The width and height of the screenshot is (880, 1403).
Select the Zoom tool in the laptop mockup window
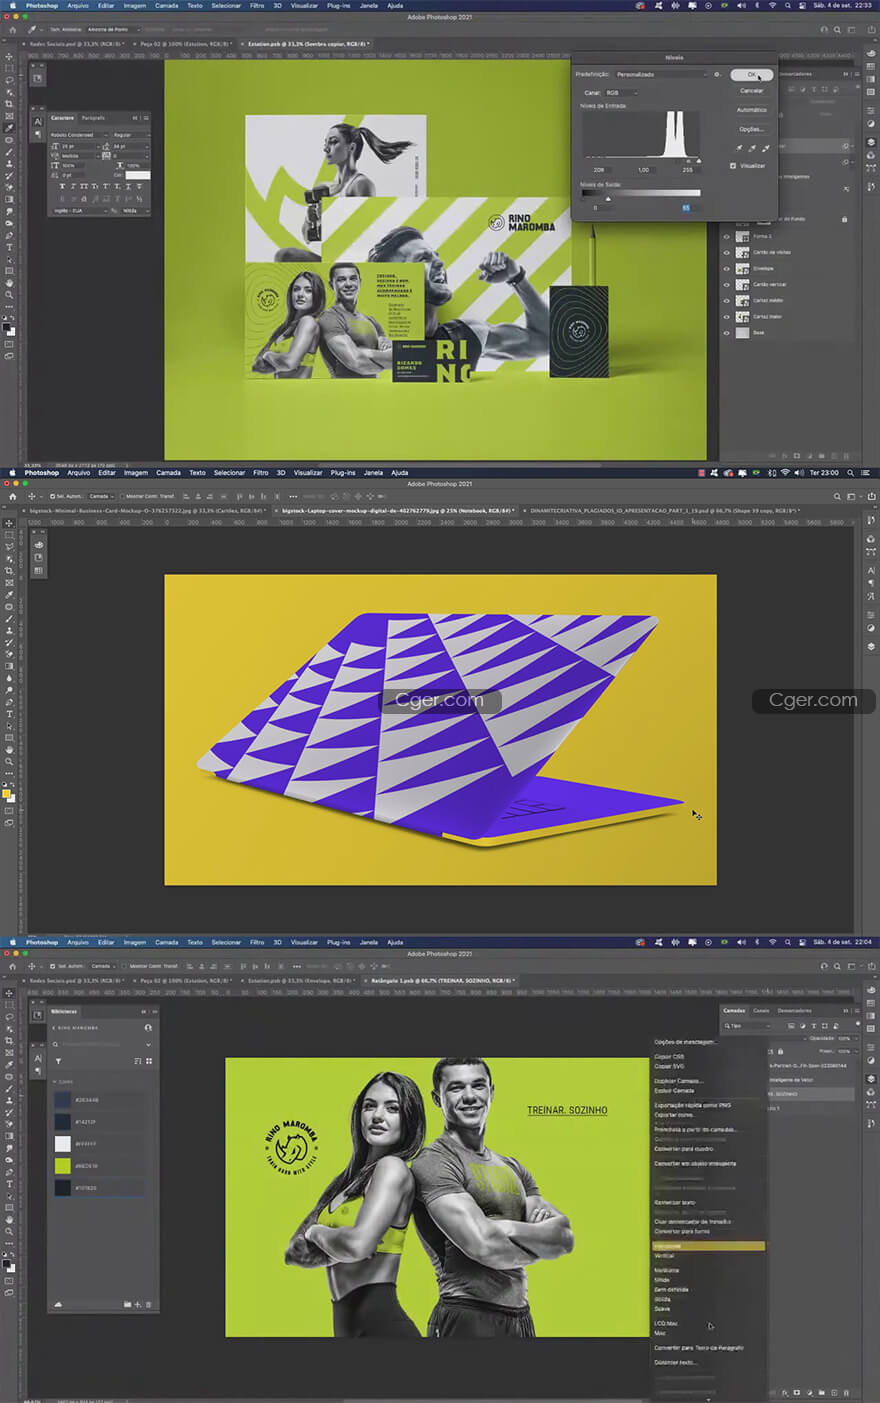(9, 762)
